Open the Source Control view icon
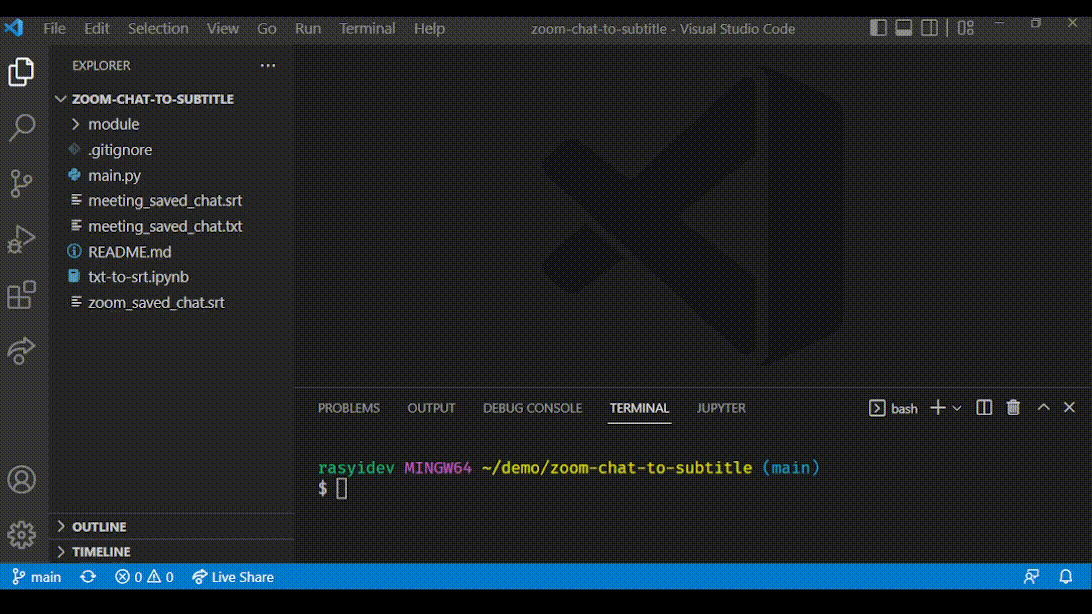Viewport: 1092px width, 614px height. (21, 183)
